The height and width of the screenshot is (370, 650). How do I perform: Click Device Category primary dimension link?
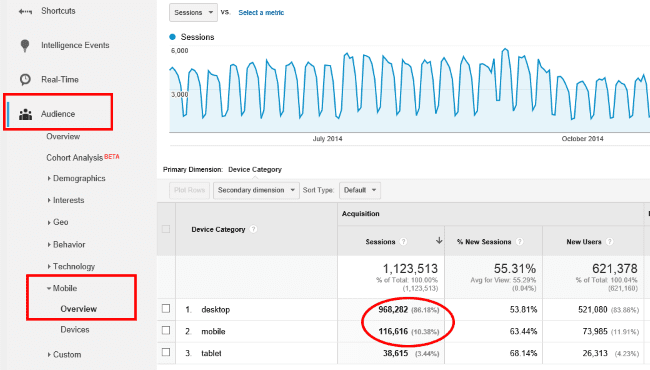(x=255, y=169)
